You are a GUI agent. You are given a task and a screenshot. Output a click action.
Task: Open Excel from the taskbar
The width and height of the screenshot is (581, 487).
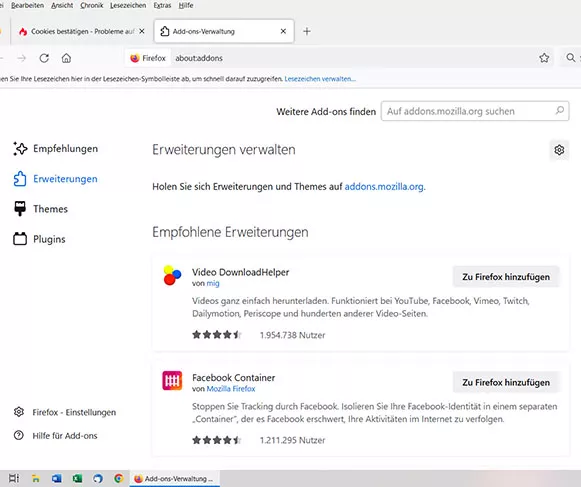coord(77,478)
